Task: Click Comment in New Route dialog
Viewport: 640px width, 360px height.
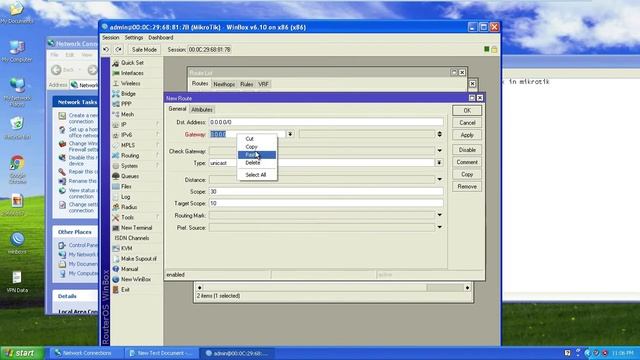Action: point(467,162)
